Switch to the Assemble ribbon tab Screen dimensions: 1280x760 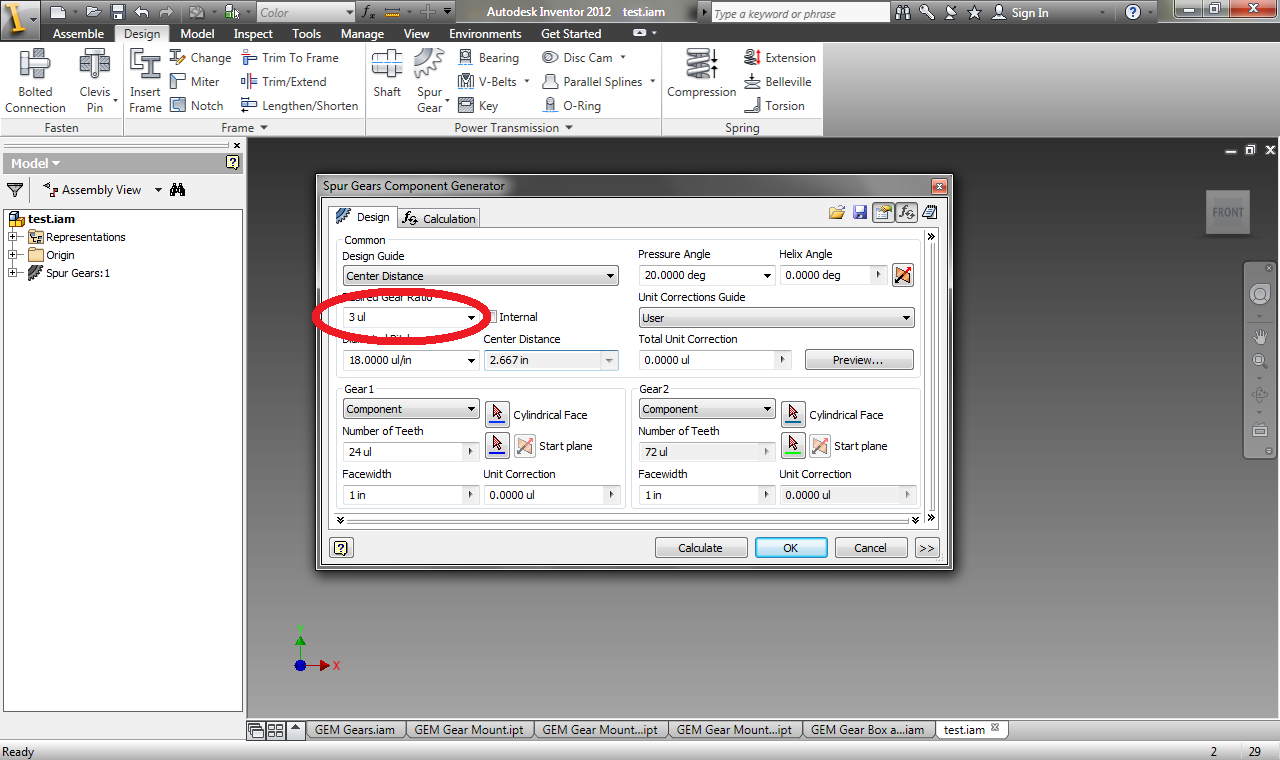click(78, 34)
